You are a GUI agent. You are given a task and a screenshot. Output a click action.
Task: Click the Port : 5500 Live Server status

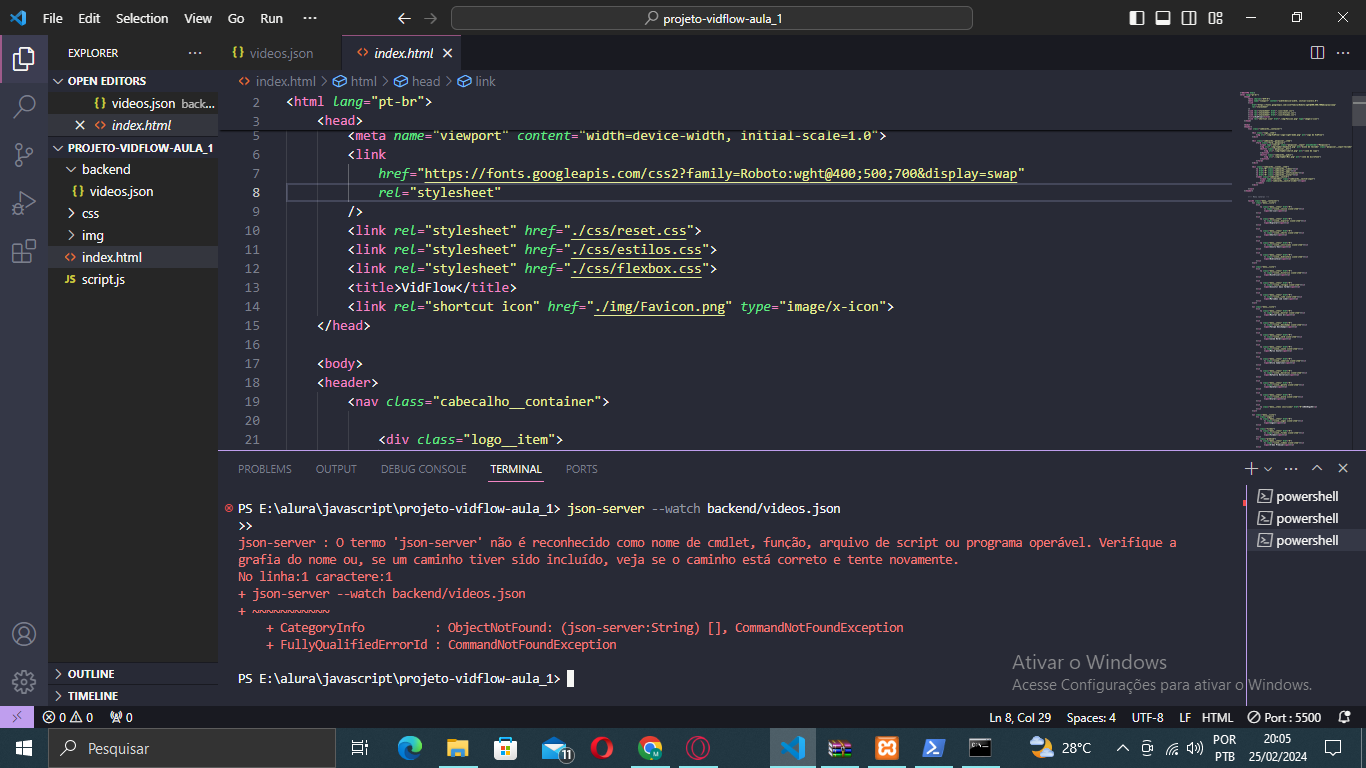pyautogui.click(x=1284, y=717)
